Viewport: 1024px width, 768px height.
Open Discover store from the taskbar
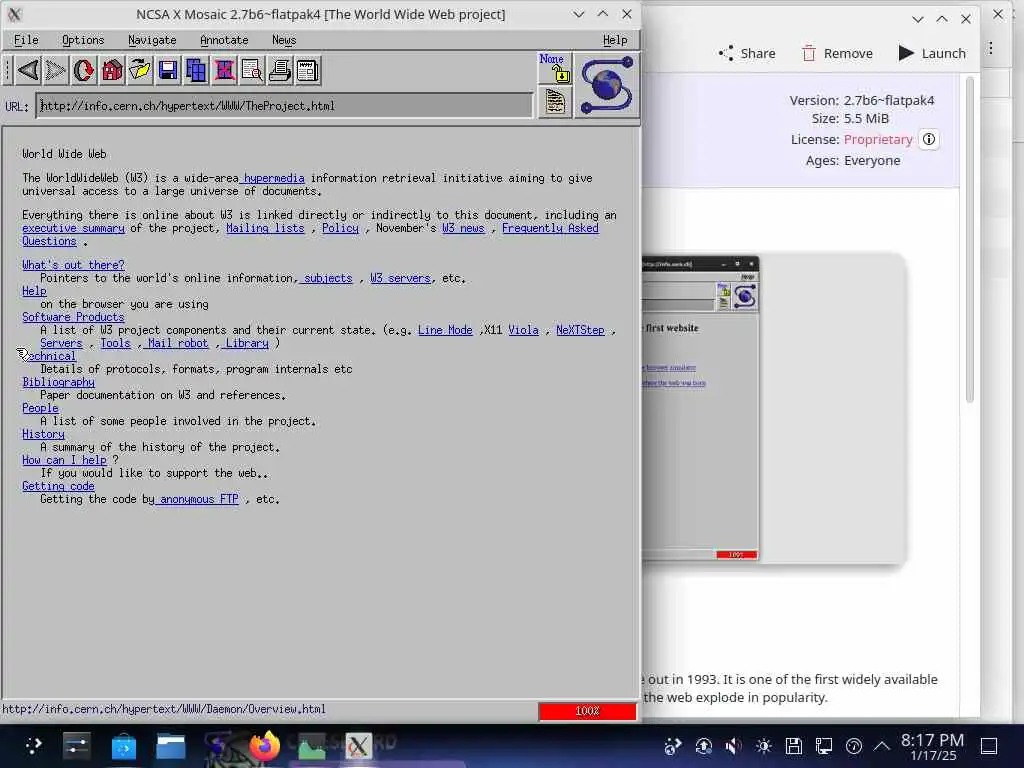pyautogui.click(x=123, y=746)
